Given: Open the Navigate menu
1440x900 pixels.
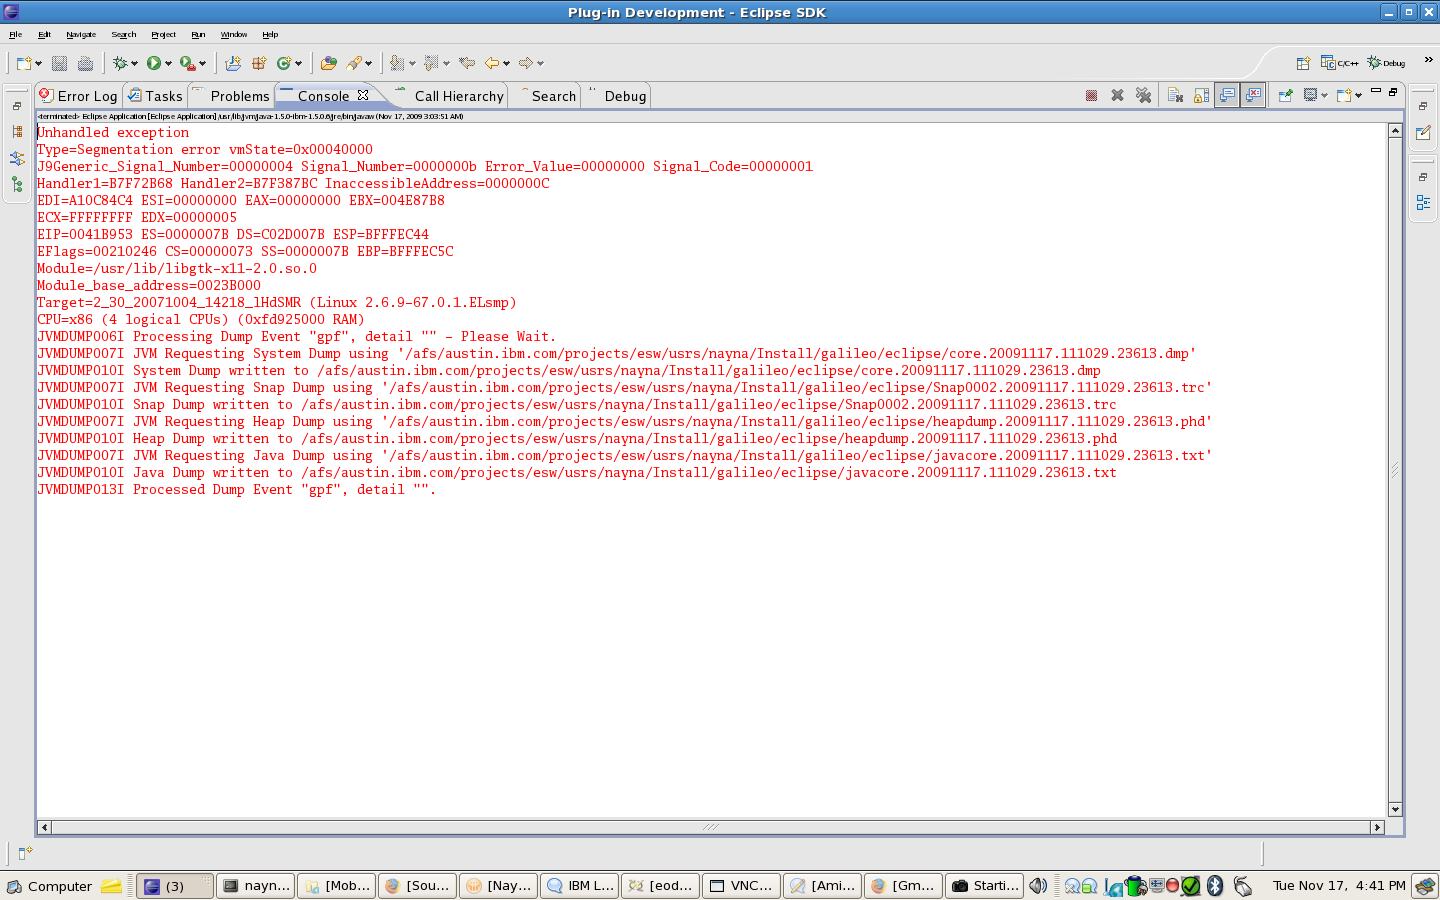Looking at the screenshot, I should tap(81, 34).
